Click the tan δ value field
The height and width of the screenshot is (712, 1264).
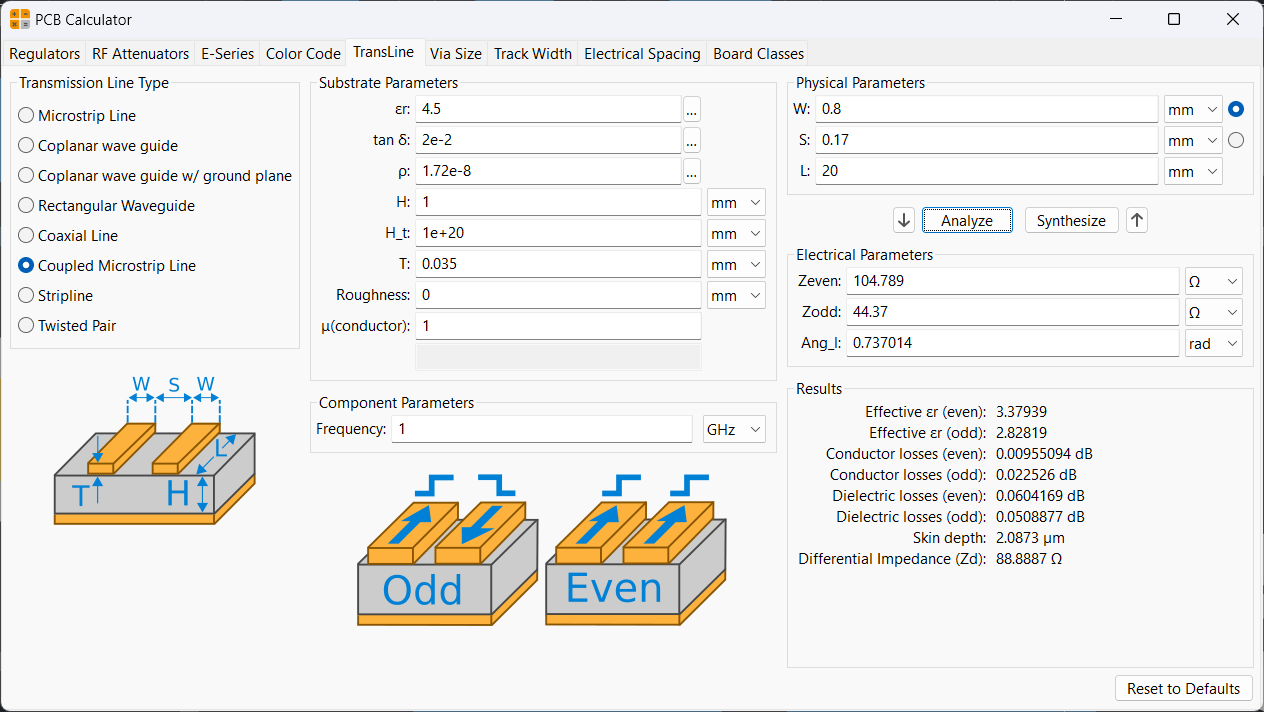tap(548, 140)
